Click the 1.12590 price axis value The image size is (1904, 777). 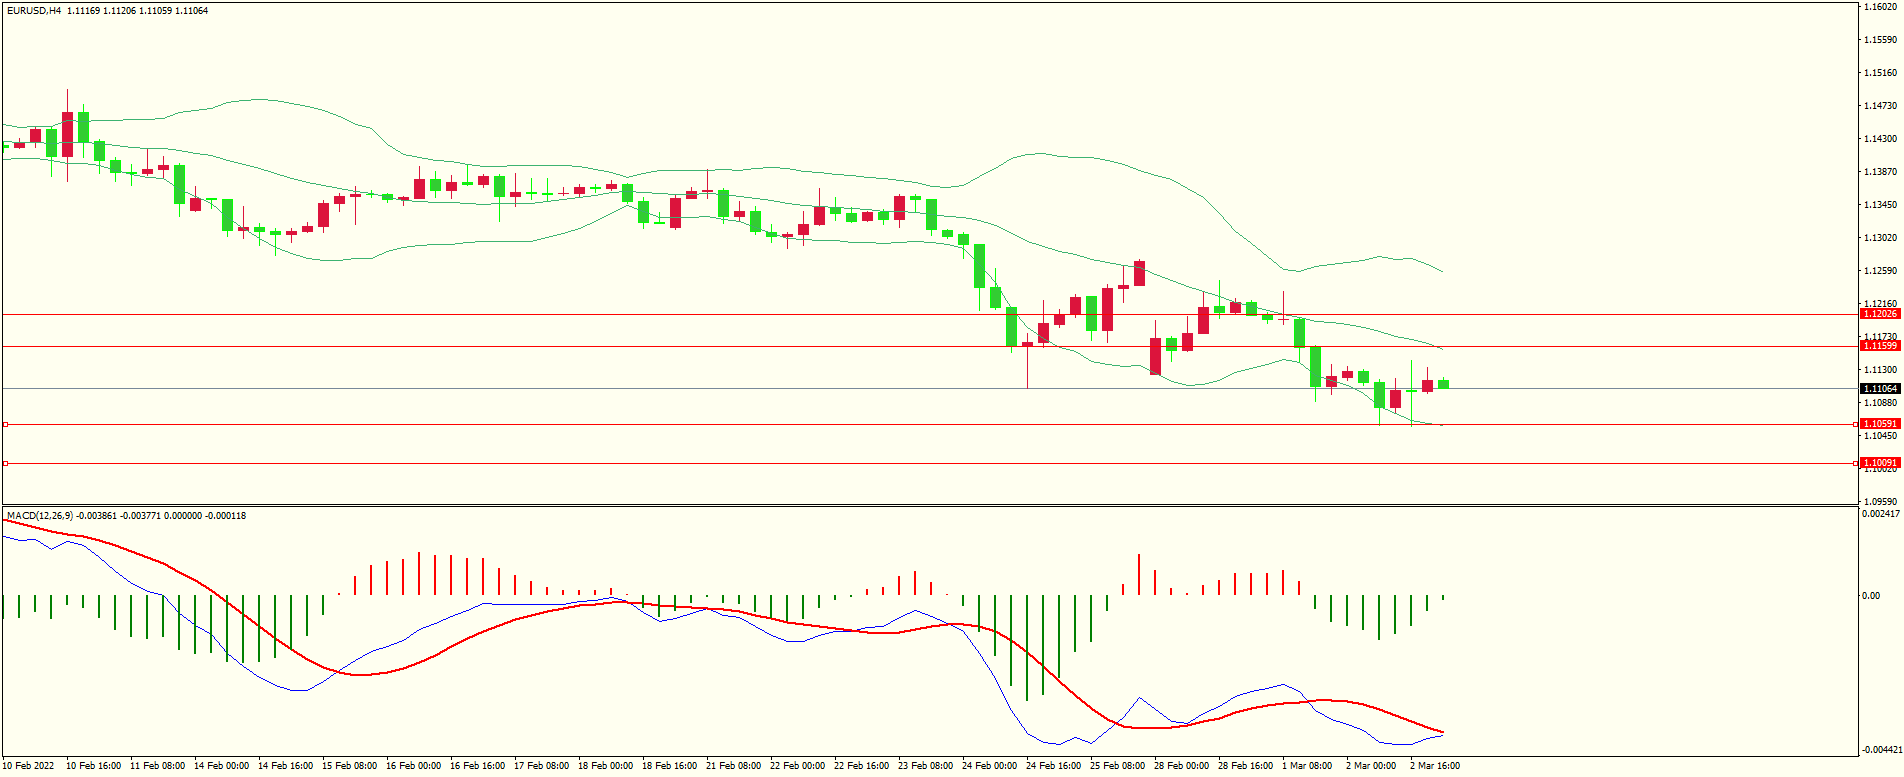coord(1881,271)
